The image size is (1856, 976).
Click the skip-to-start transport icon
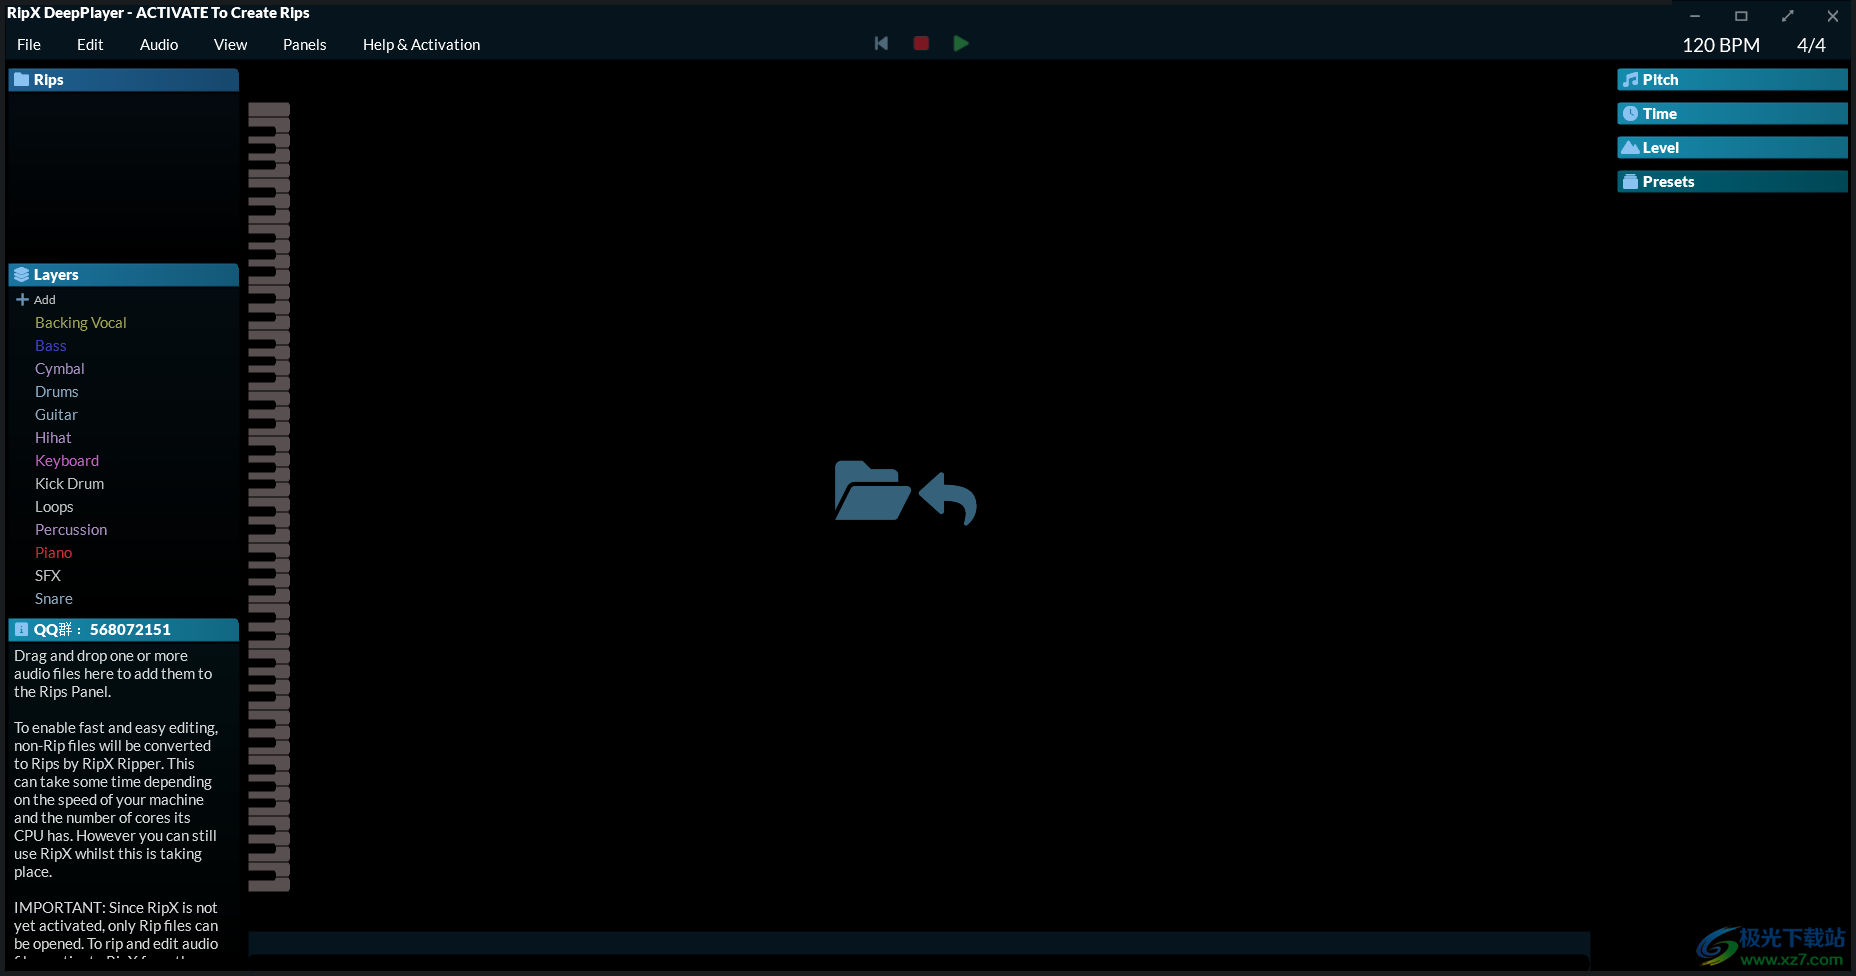click(881, 43)
